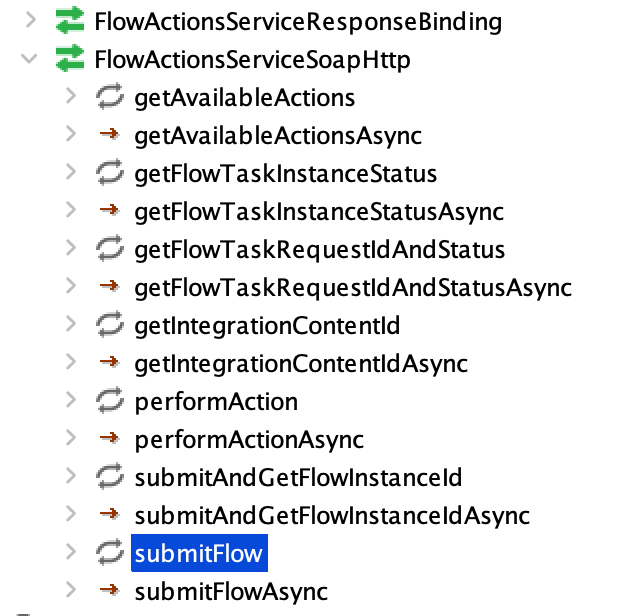
Task: Select the getFlowTaskRequestIdAndStatusAsync entry
Action: (352, 288)
